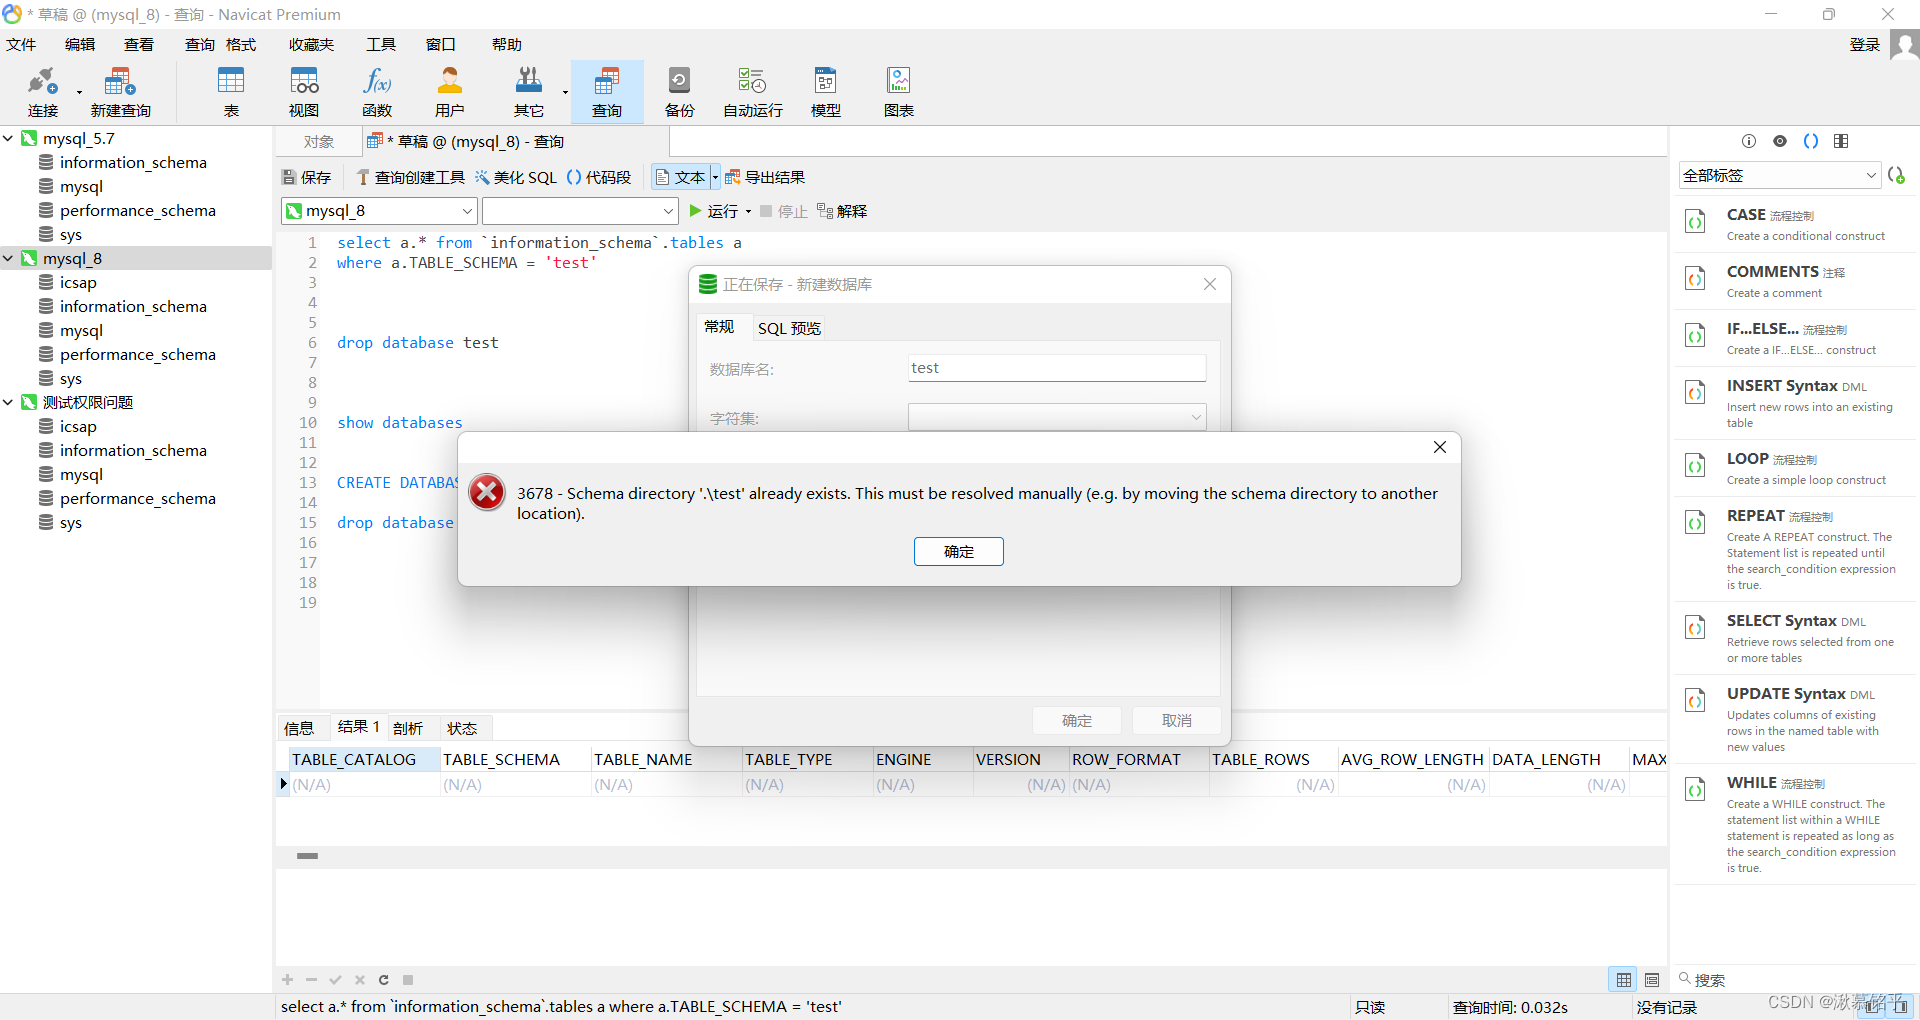Open the 文本 dropdown arrow

[x=715, y=177]
